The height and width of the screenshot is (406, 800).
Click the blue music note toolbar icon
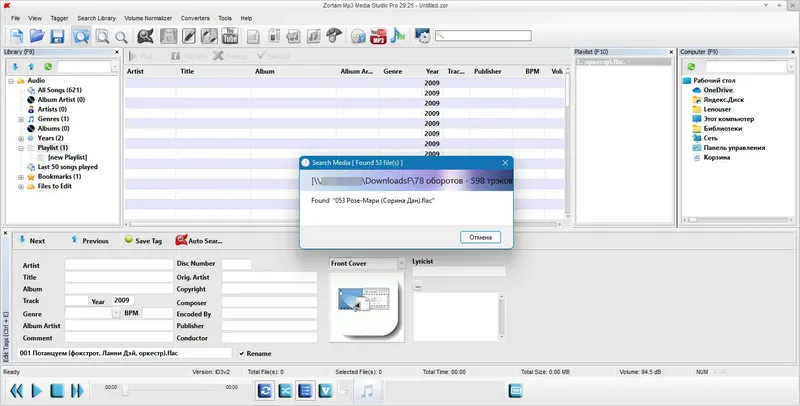(397, 36)
